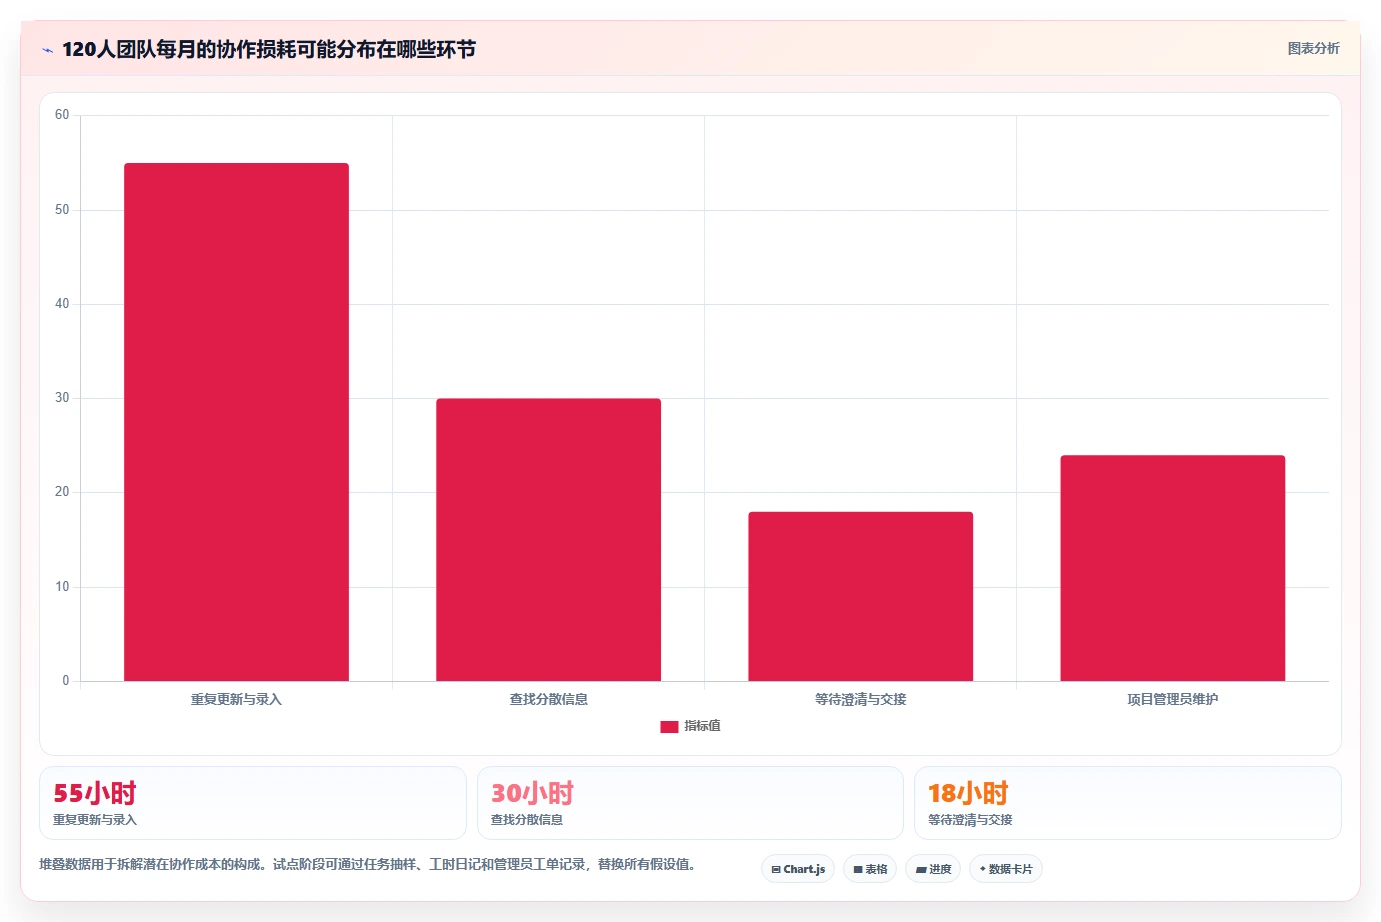Click the 重复更新与录入 bar in the chart
This screenshot has width=1381, height=922.
click(236, 422)
